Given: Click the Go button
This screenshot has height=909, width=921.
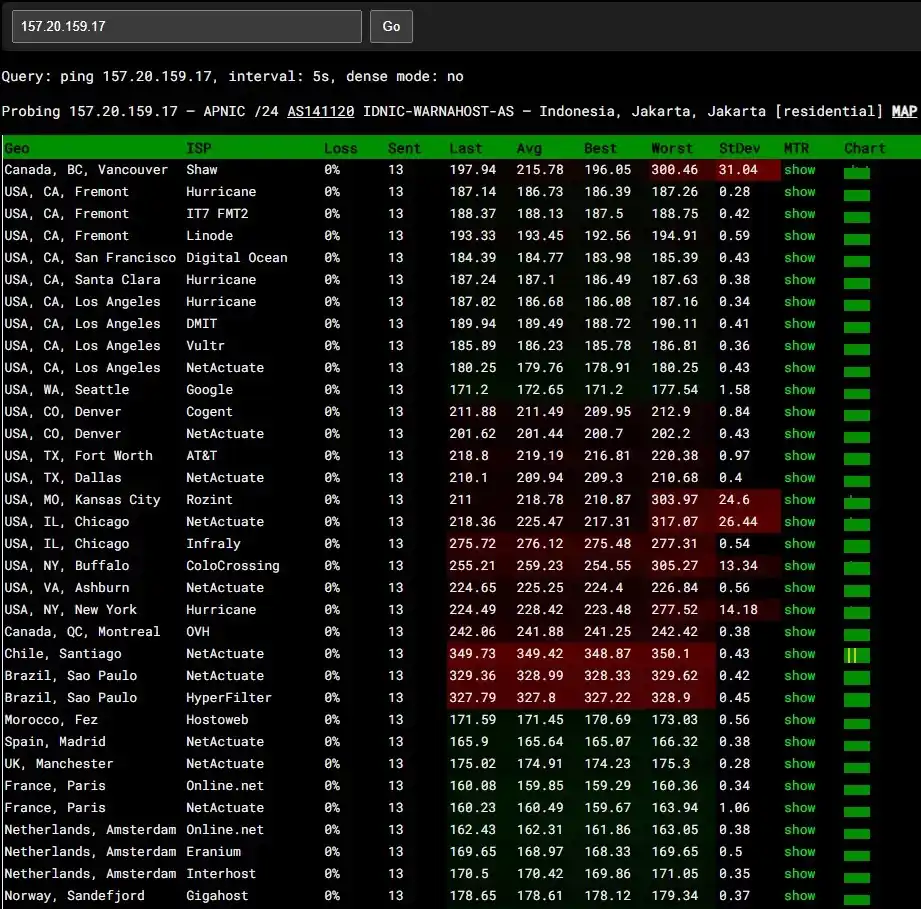Looking at the screenshot, I should click(x=391, y=26).
